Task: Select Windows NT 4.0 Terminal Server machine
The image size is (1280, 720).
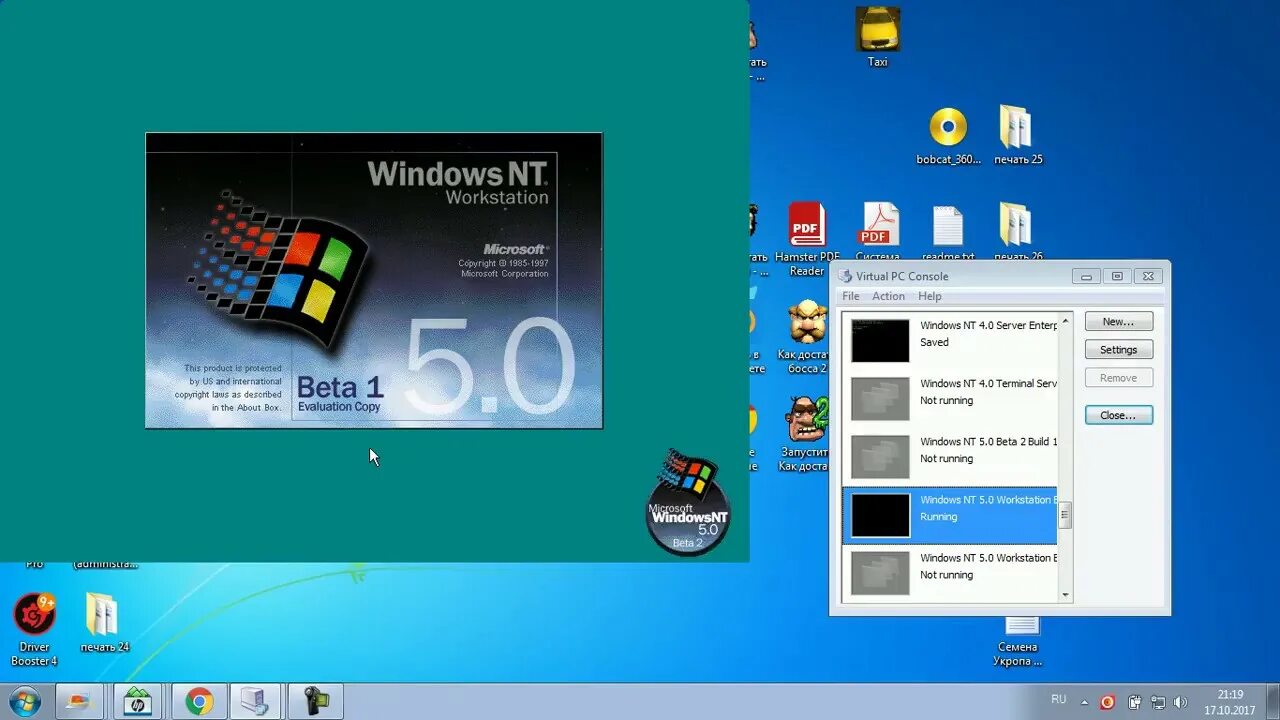Action: 949,399
